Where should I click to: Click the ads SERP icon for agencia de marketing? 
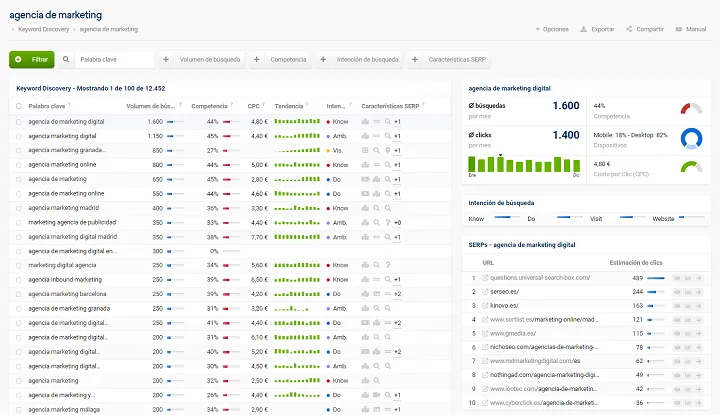click(365, 179)
